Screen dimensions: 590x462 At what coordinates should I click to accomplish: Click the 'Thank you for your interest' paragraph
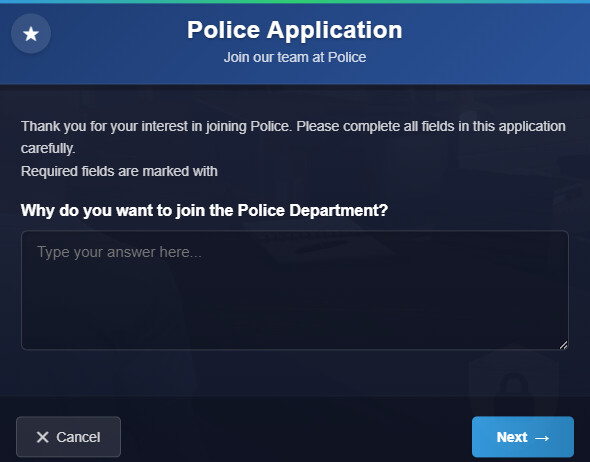293,137
